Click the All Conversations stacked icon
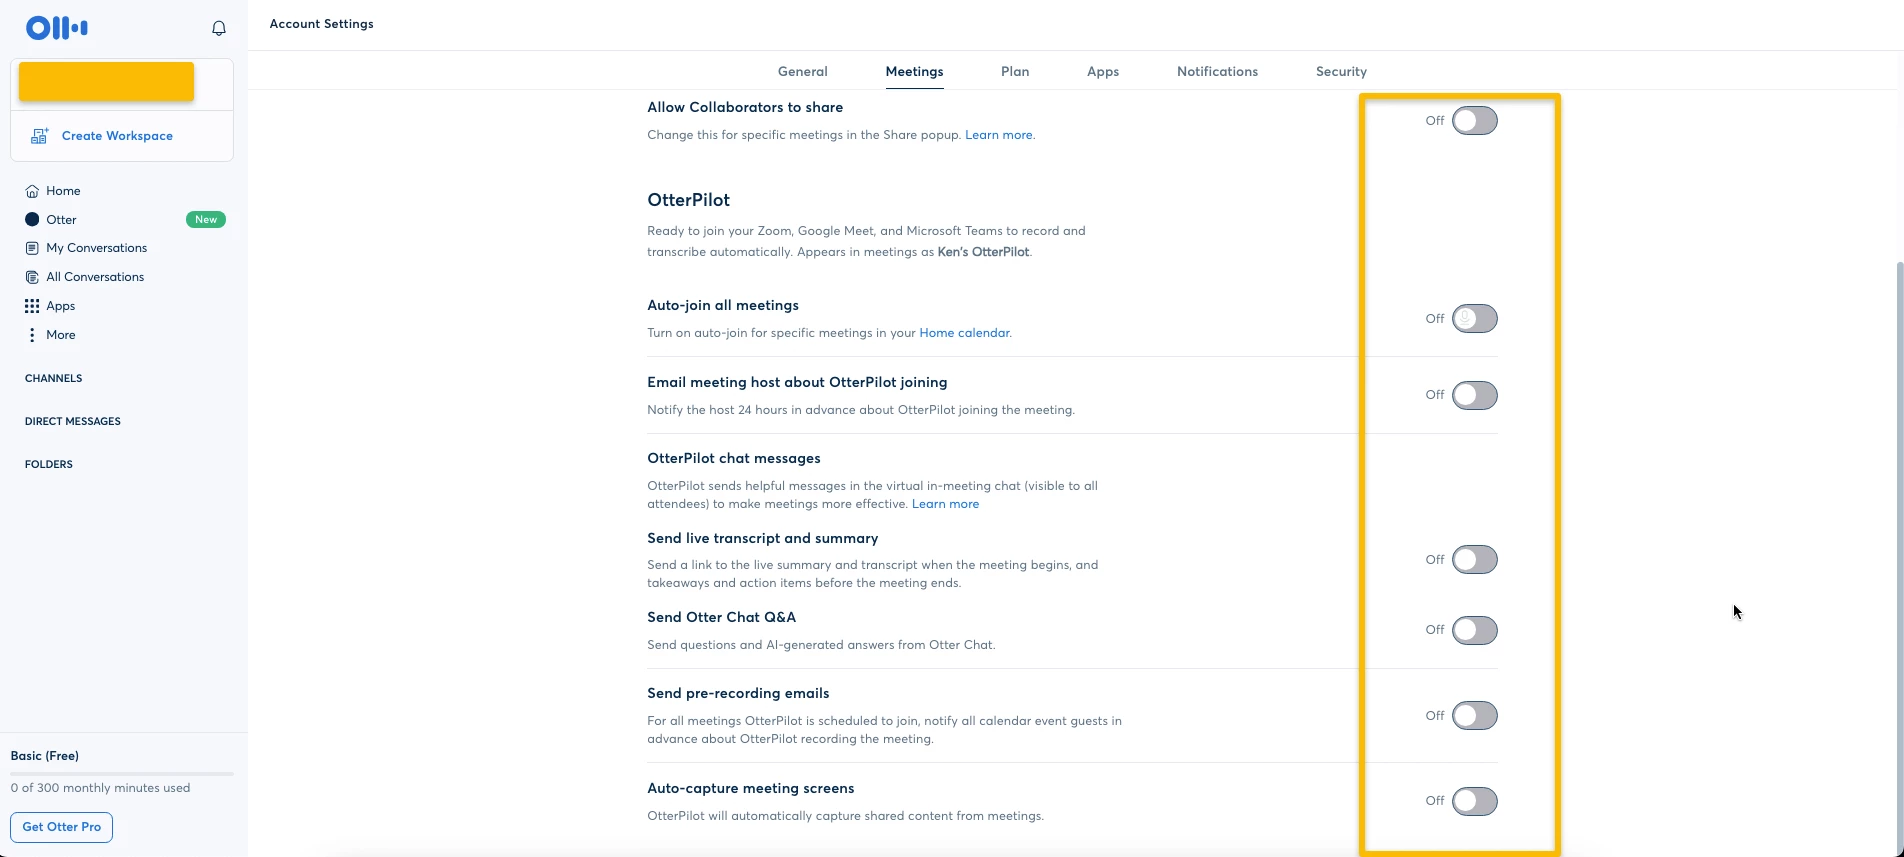The width and height of the screenshot is (1904, 857). click(x=32, y=277)
